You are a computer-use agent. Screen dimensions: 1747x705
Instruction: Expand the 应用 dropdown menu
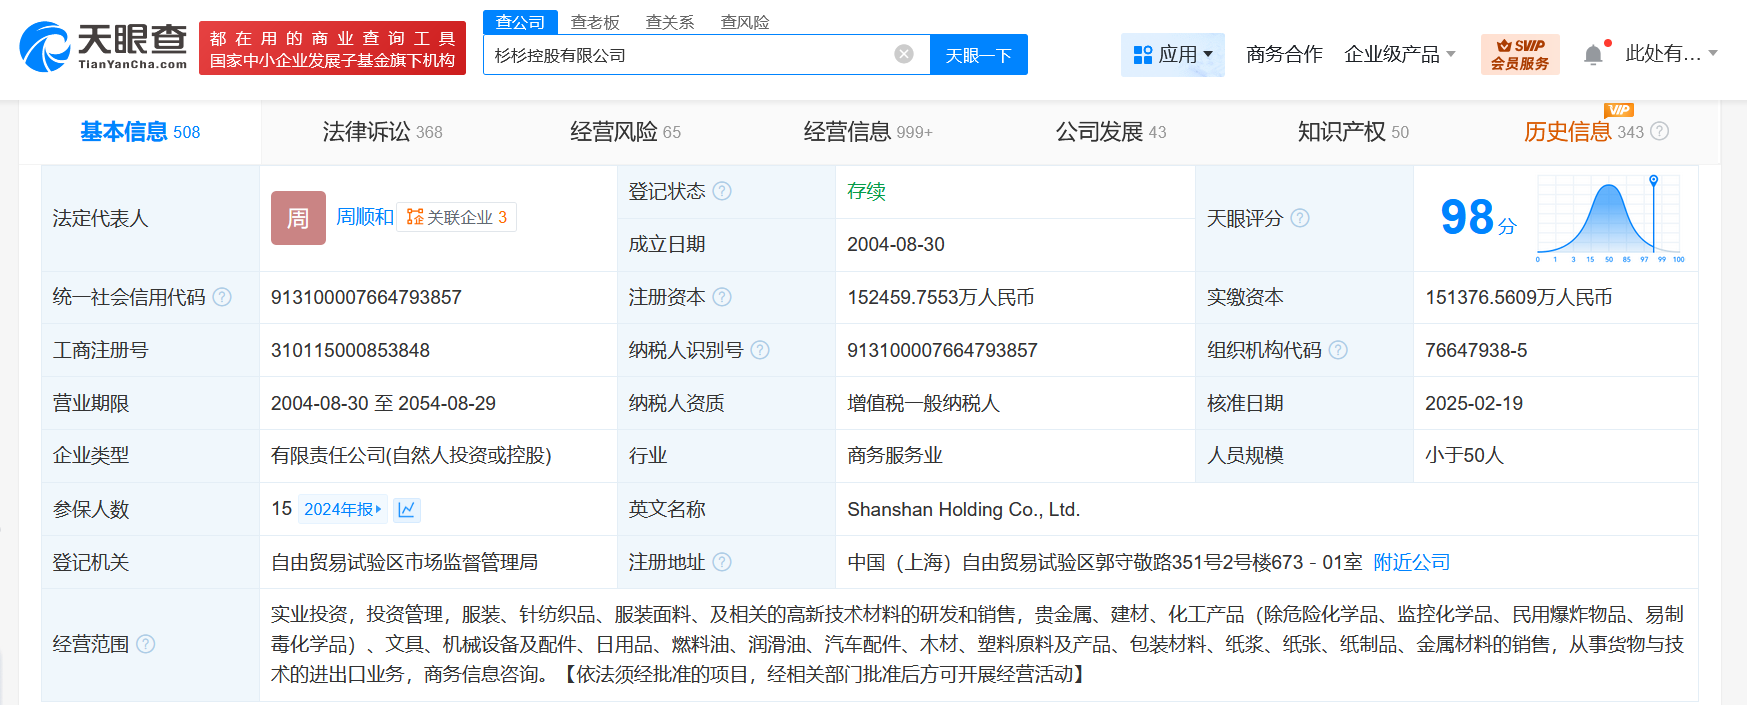[1172, 54]
